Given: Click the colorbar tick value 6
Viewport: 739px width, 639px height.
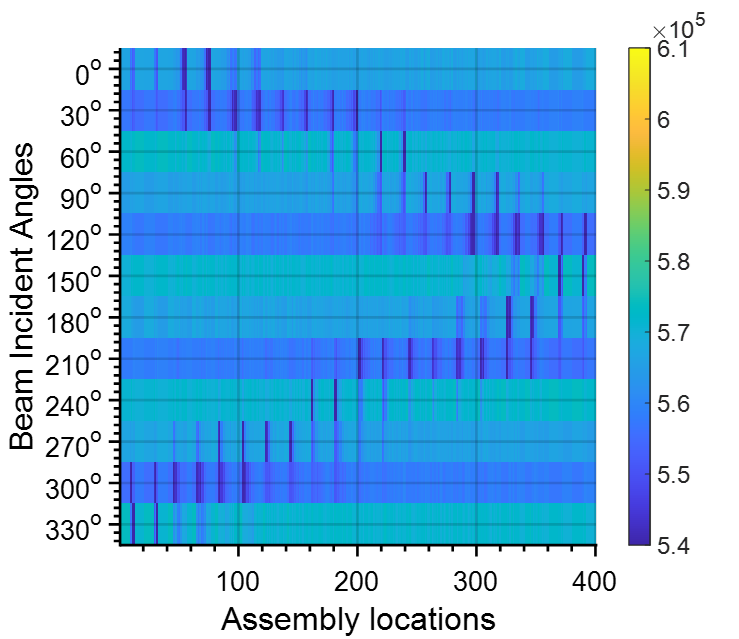Looking at the screenshot, I should [x=664, y=120].
